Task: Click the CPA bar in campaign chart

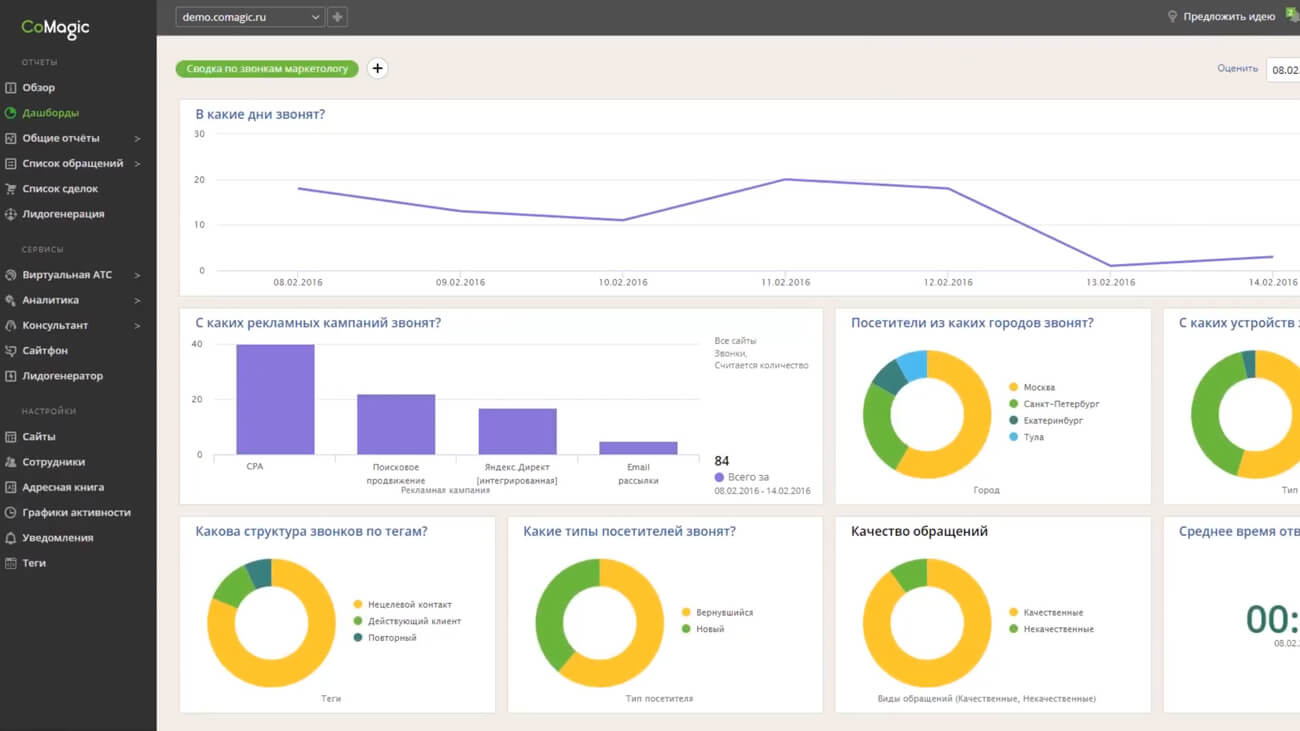Action: point(275,399)
